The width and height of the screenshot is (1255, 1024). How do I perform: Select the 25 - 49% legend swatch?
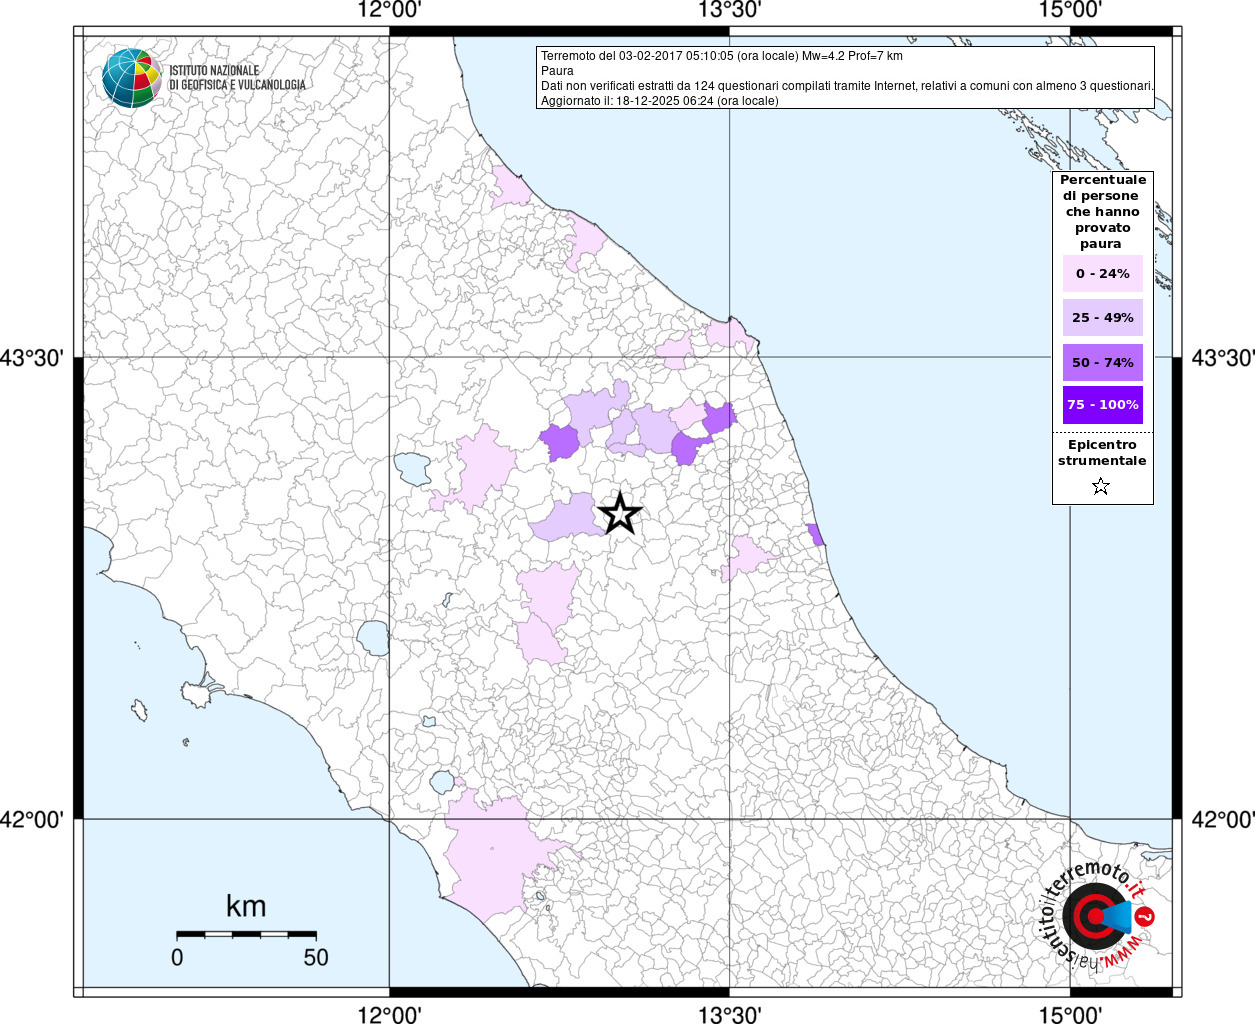(1102, 317)
